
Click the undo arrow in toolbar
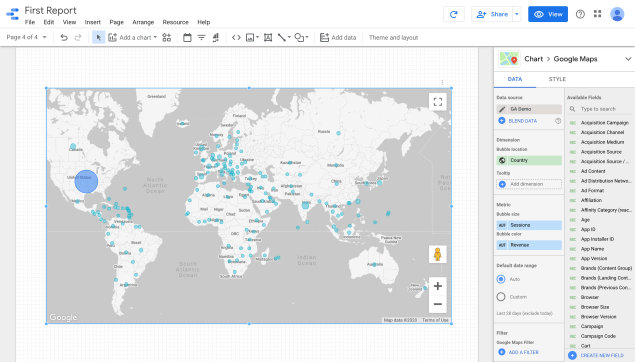point(64,38)
